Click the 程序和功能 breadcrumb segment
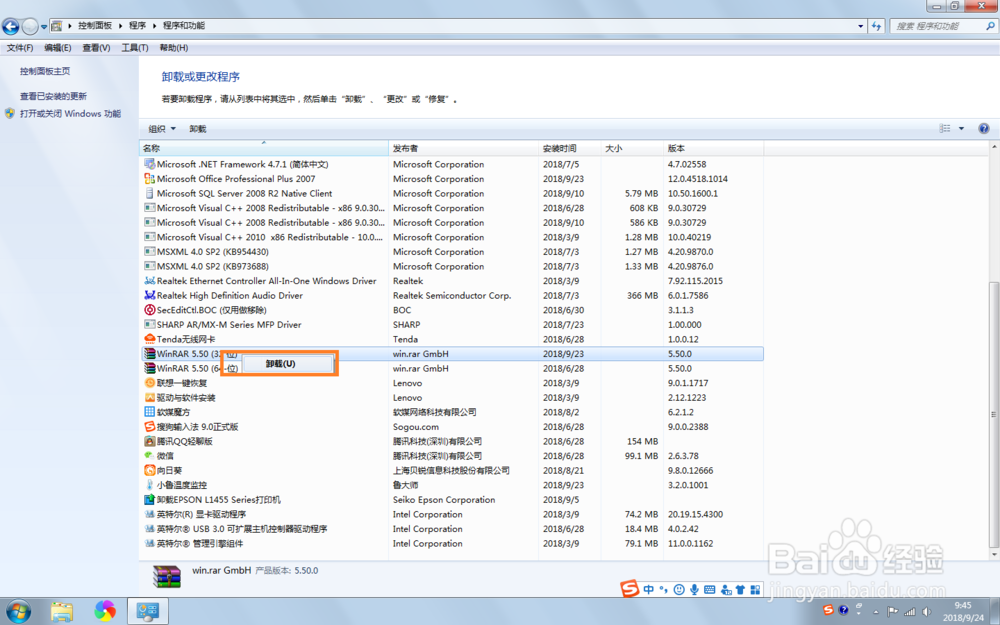This screenshot has height=625, width=1000. [x=184, y=26]
